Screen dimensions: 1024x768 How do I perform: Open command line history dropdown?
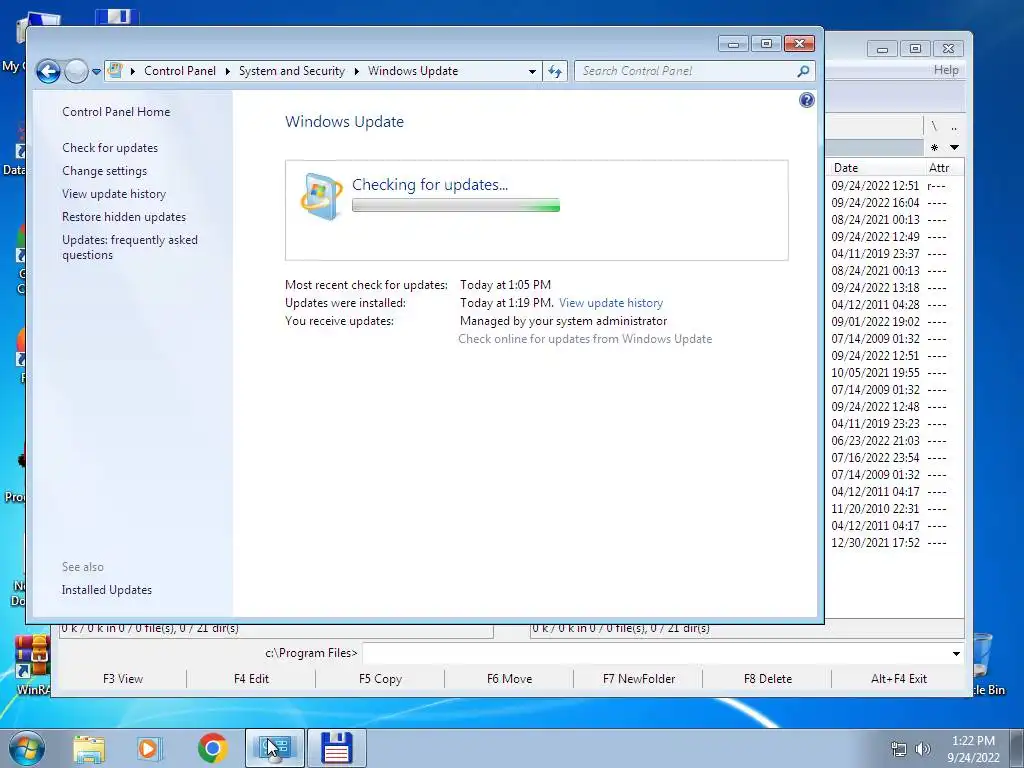coord(956,653)
